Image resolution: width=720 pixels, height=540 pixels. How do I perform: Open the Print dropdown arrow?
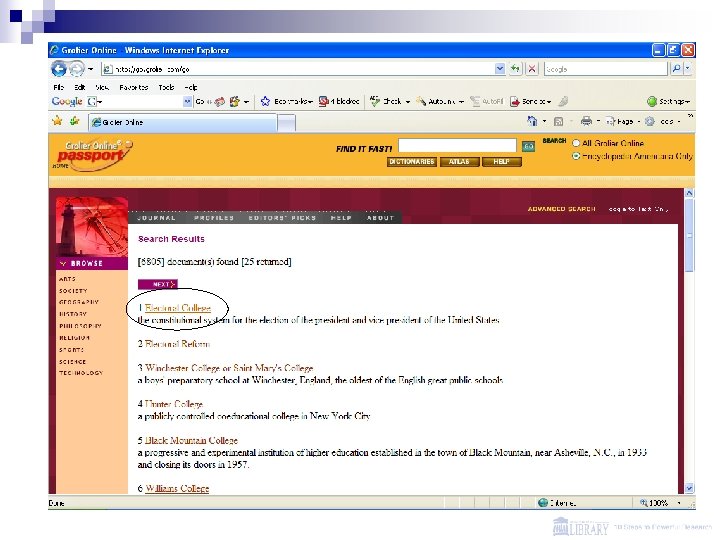click(x=598, y=122)
